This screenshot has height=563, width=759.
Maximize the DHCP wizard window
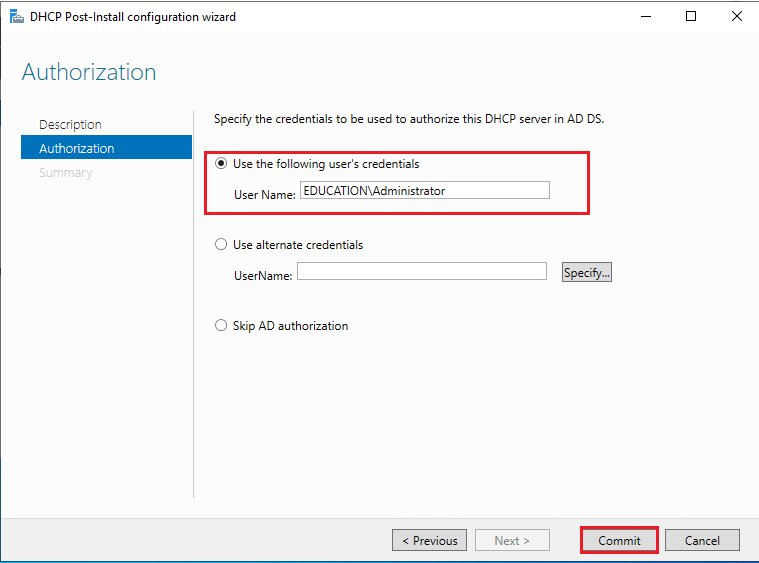[x=691, y=16]
